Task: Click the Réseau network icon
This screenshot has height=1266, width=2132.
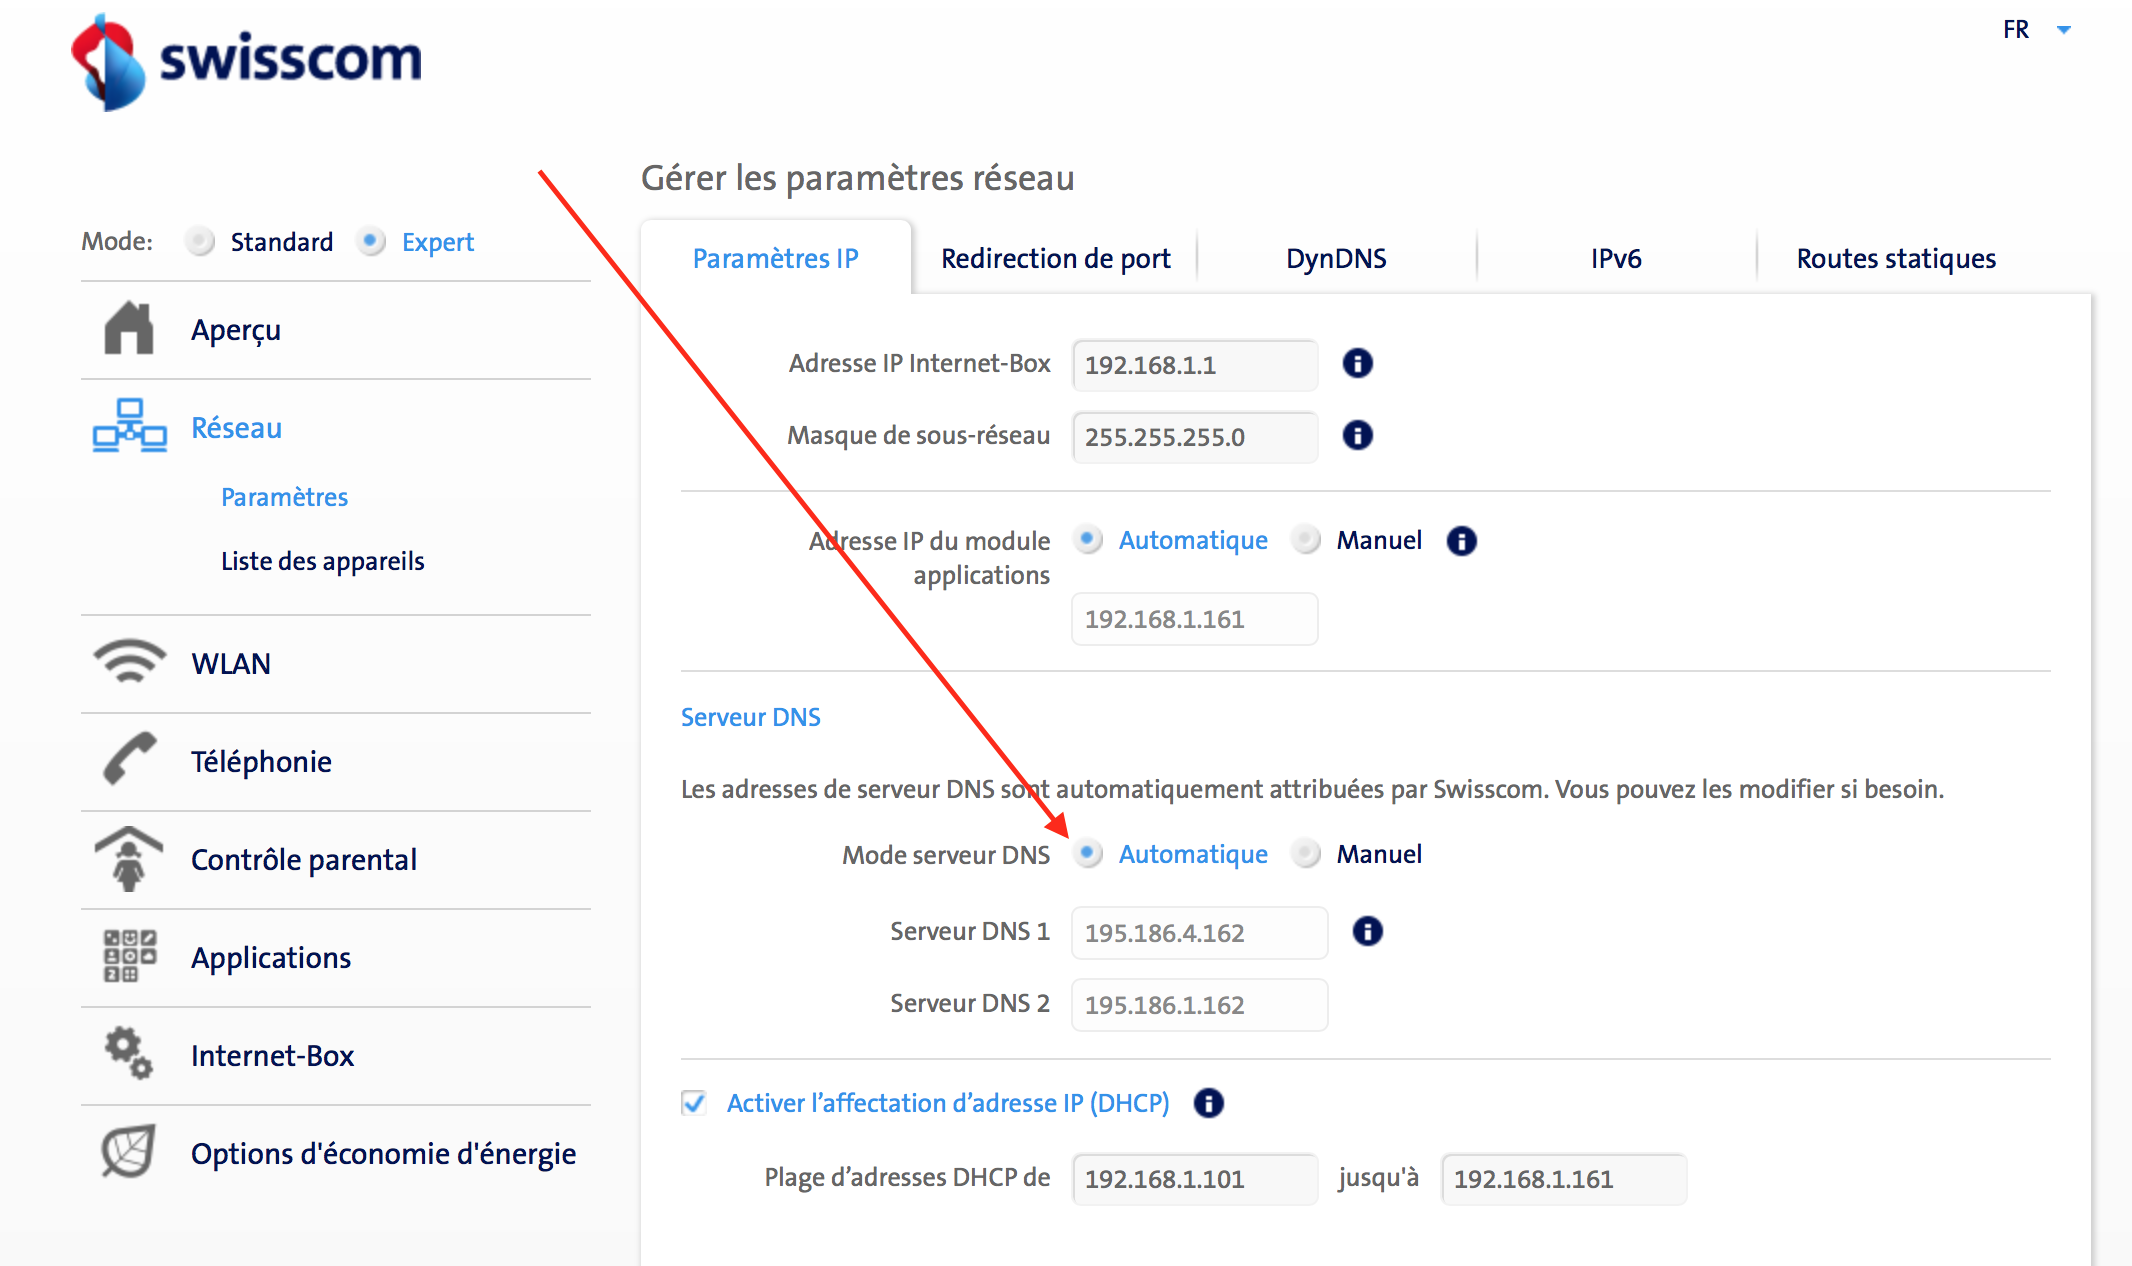Action: 129,426
